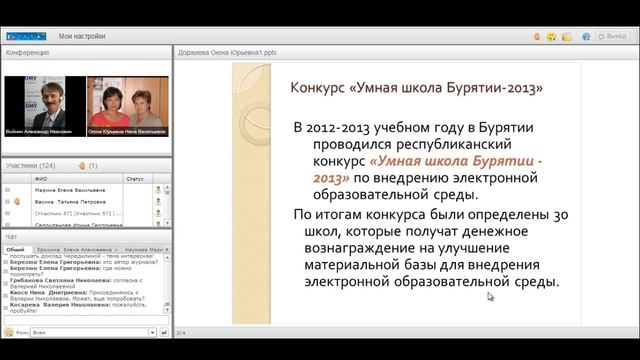Select the two women video thumbnail

point(128,106)
